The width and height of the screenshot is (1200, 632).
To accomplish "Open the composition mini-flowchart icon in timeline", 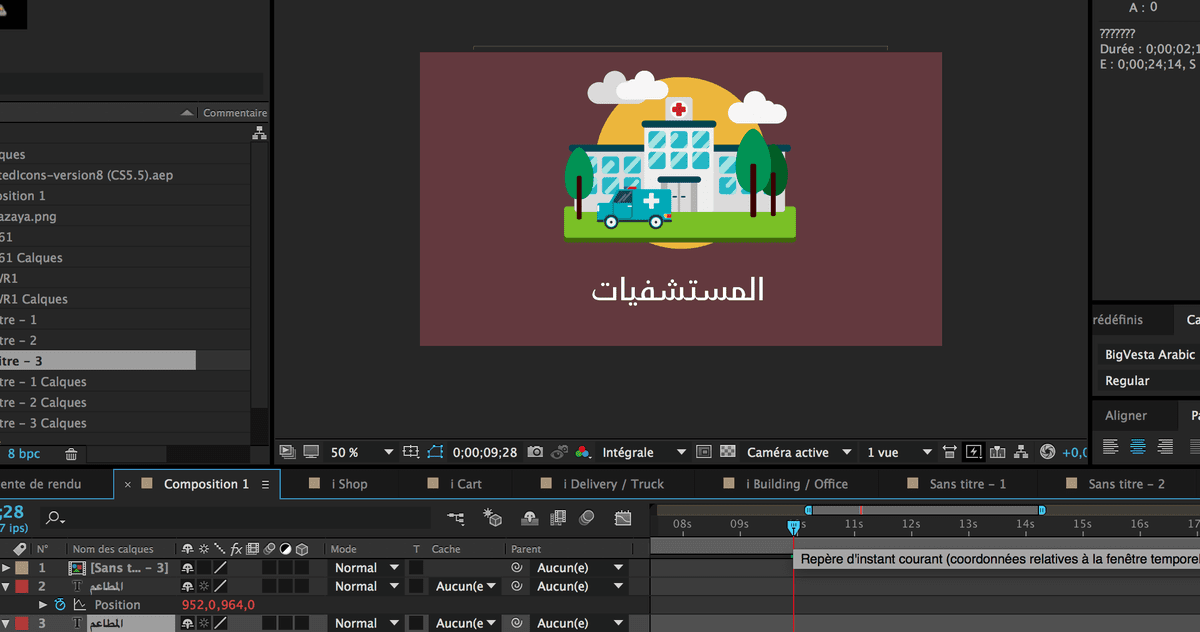I will point(456,518).
